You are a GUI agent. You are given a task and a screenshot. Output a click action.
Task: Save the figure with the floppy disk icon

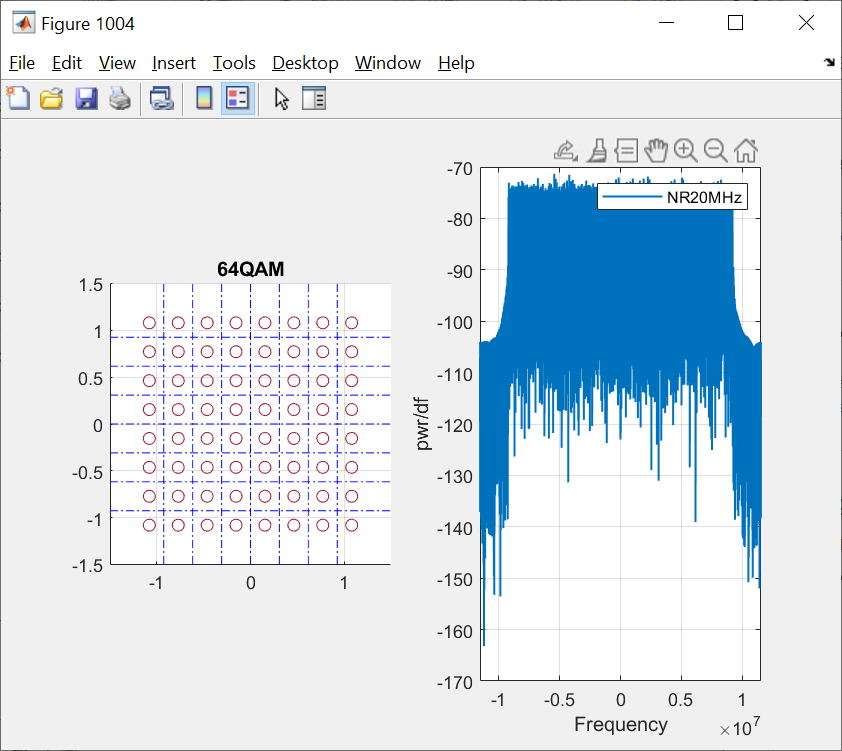(x=86, y=98)
